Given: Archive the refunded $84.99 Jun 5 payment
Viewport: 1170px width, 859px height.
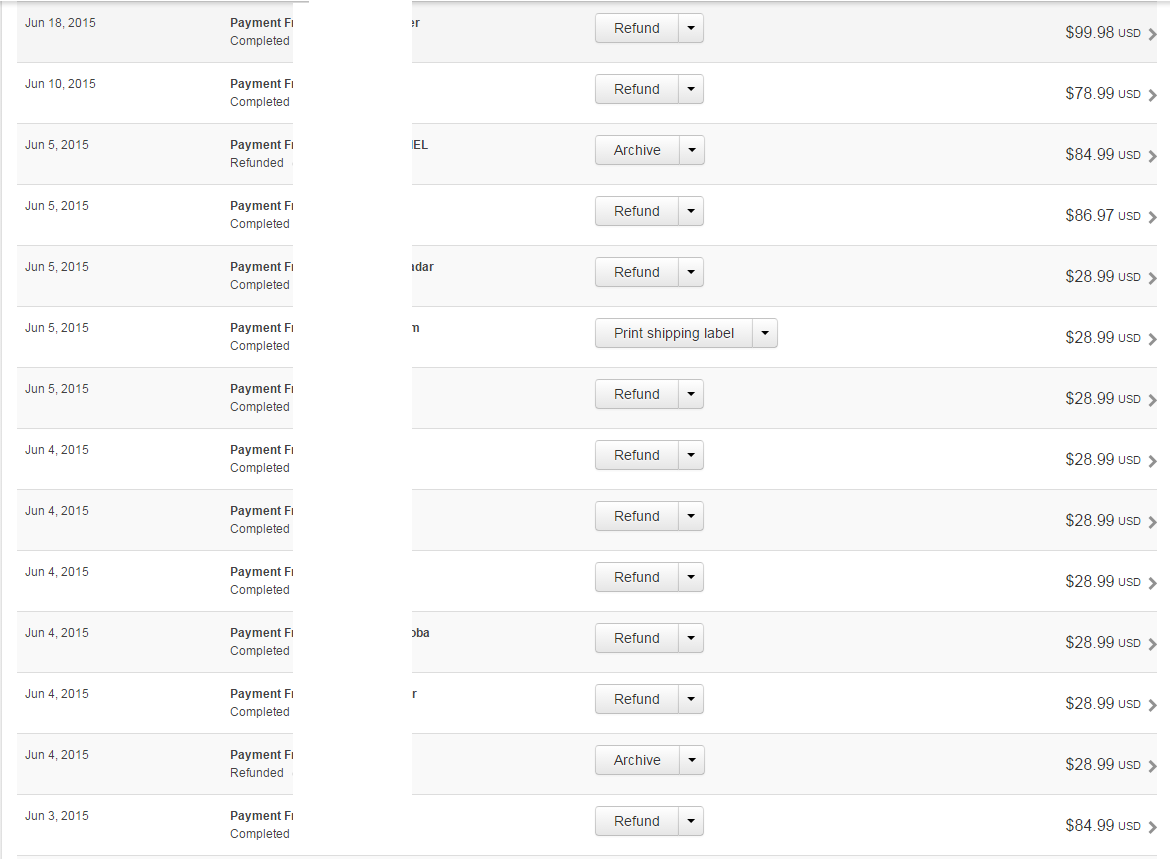Looking at the screenshot, I should coord(637,150).
